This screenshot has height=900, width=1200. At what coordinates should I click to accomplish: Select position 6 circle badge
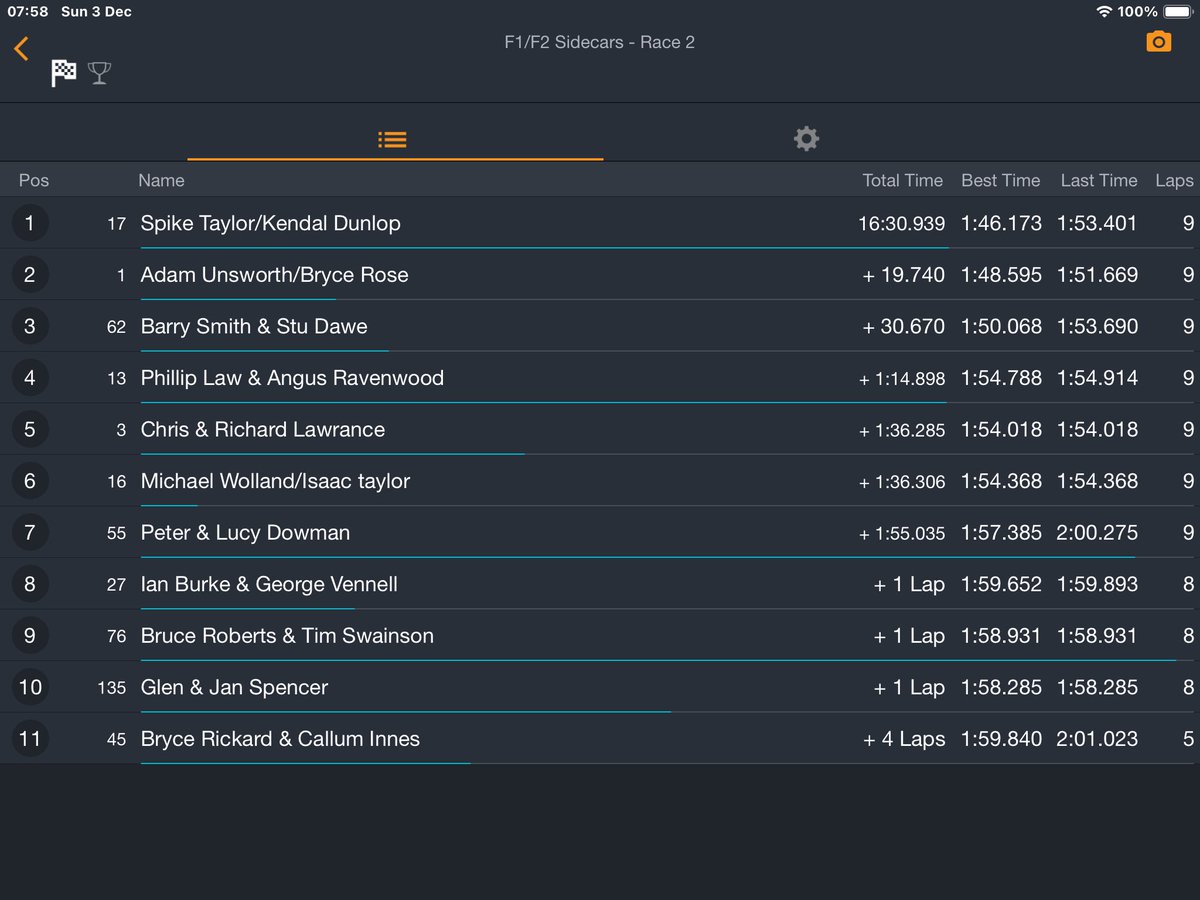point(29,481)
